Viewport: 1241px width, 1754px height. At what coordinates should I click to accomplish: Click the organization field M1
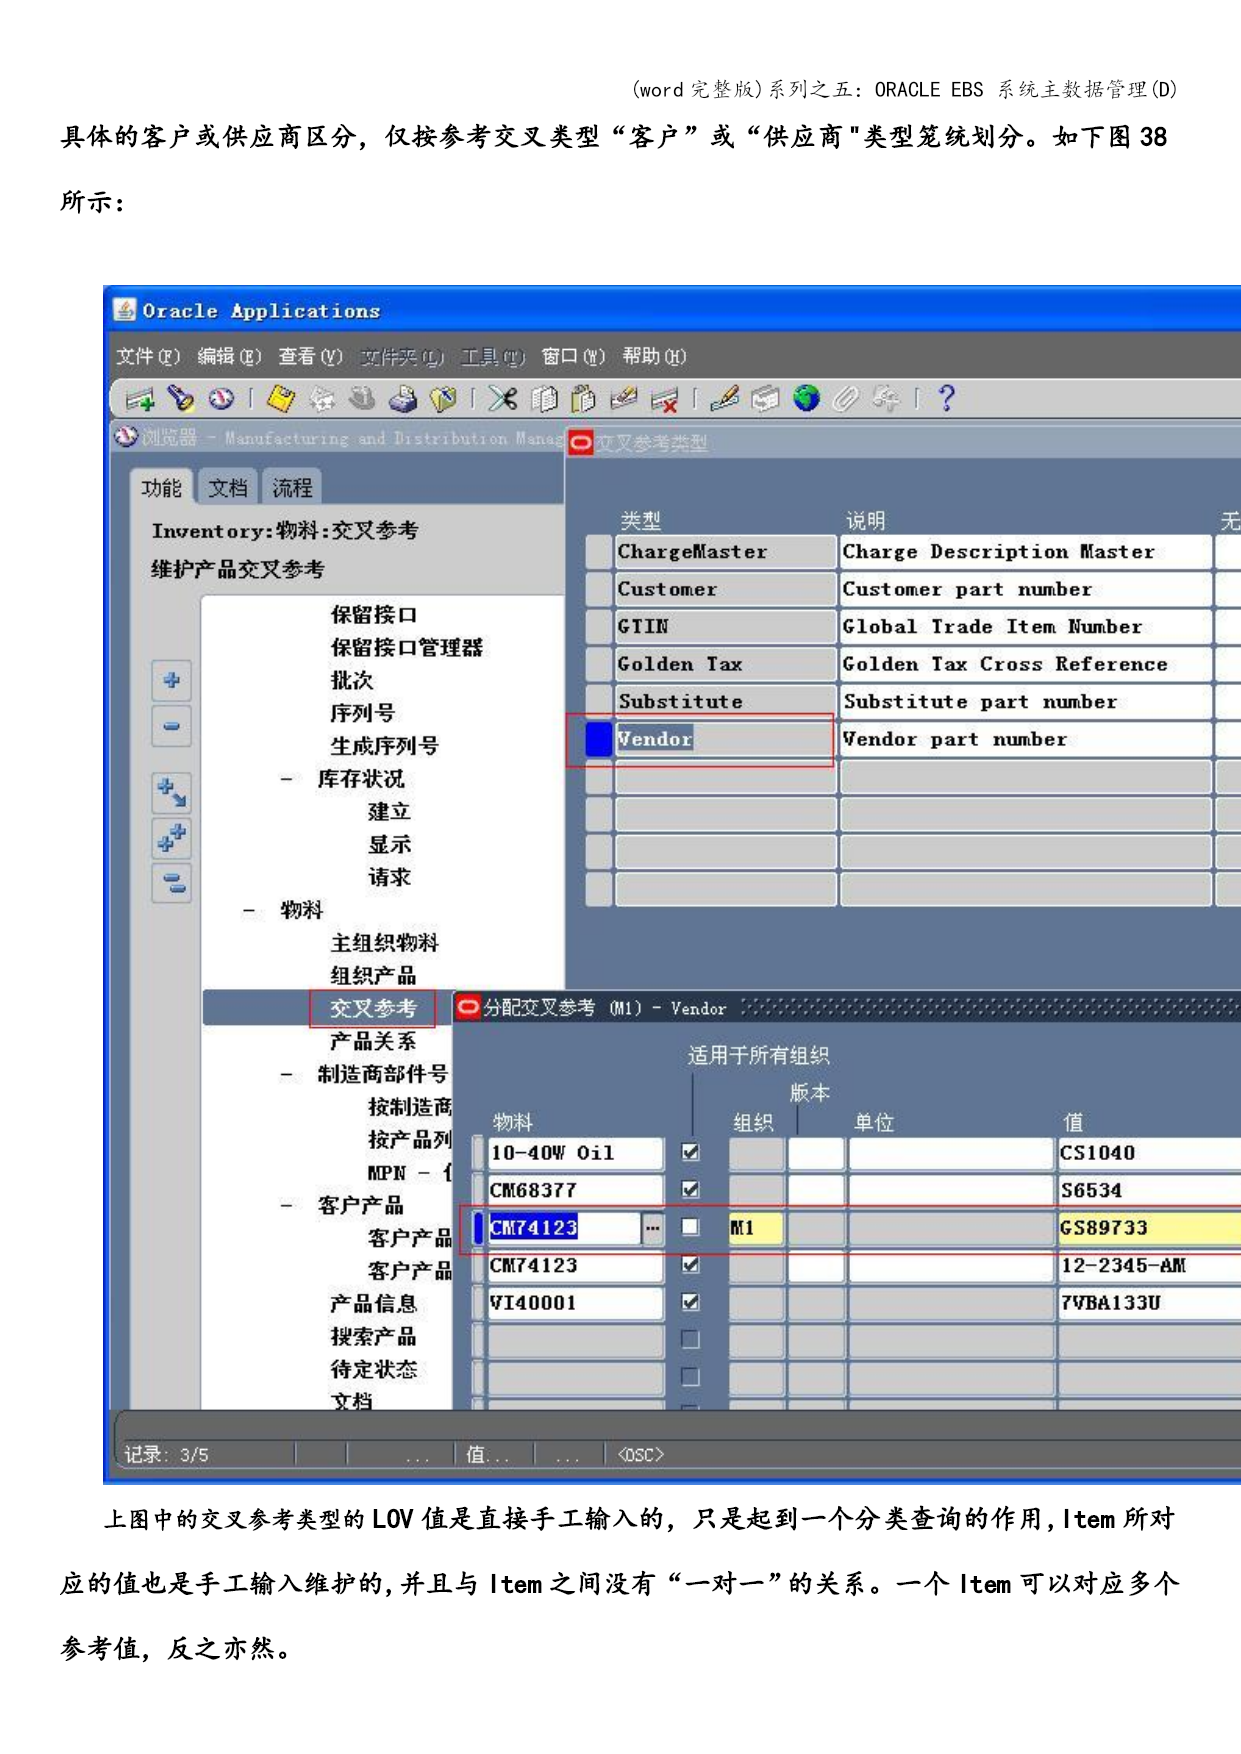(x=756, y=1227)
